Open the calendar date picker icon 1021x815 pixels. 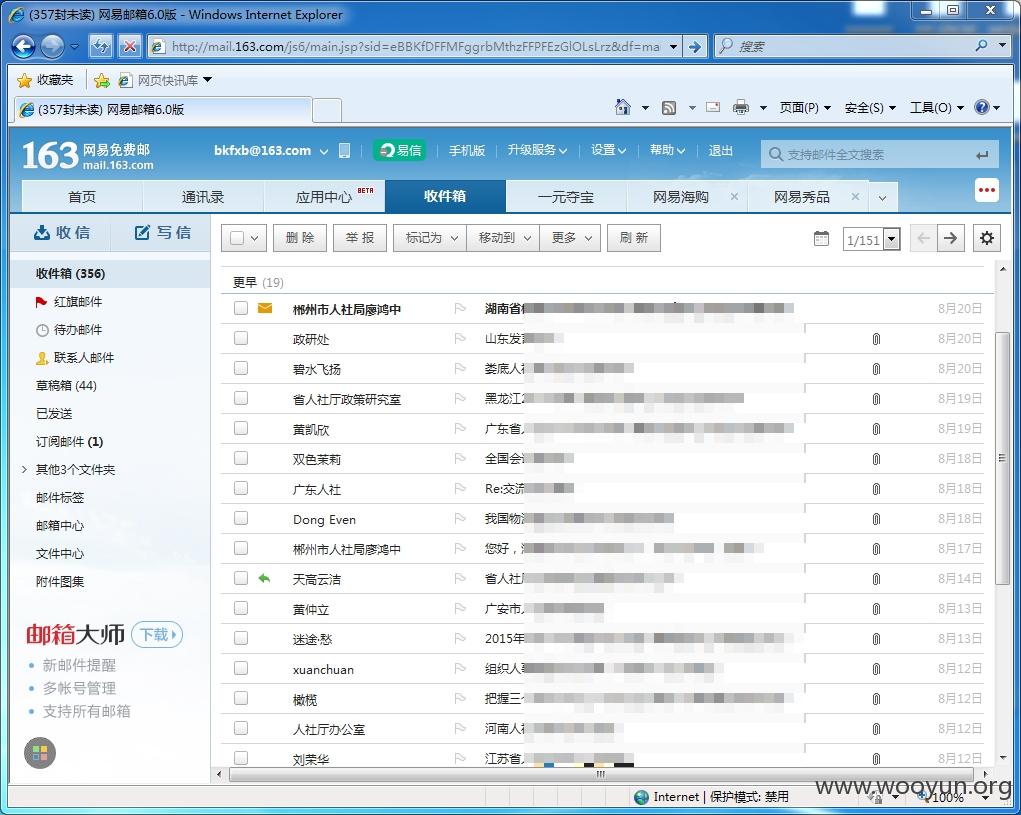pyautogui.click(x=822, y=238)
